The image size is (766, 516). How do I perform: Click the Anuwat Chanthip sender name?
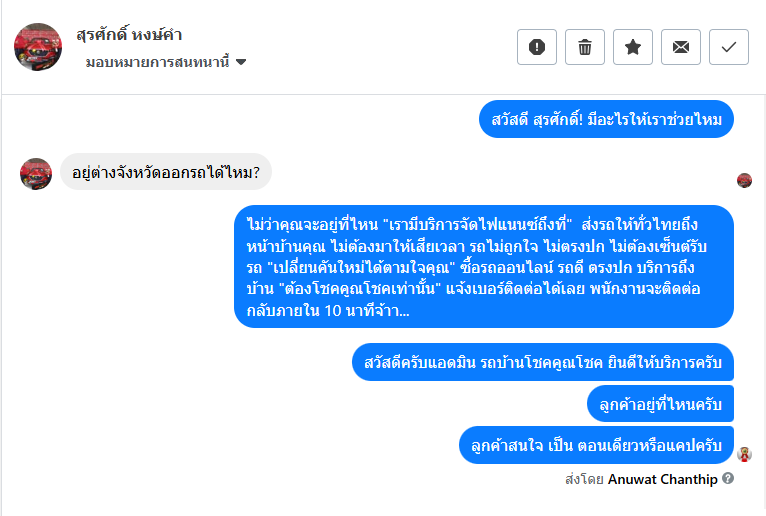(662, 479)
